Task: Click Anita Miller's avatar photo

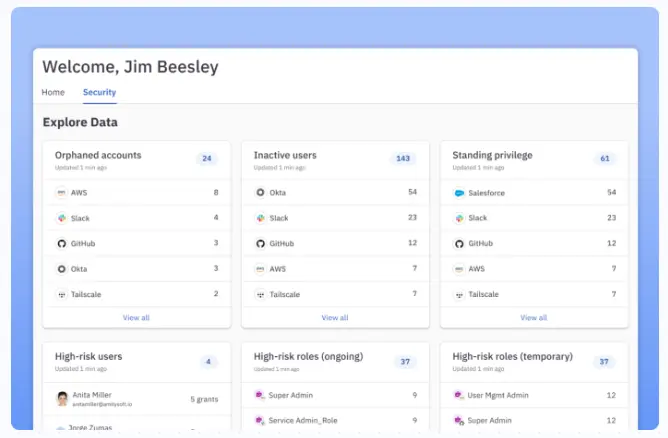Action: pyautogui.click(x=62, y=398)
